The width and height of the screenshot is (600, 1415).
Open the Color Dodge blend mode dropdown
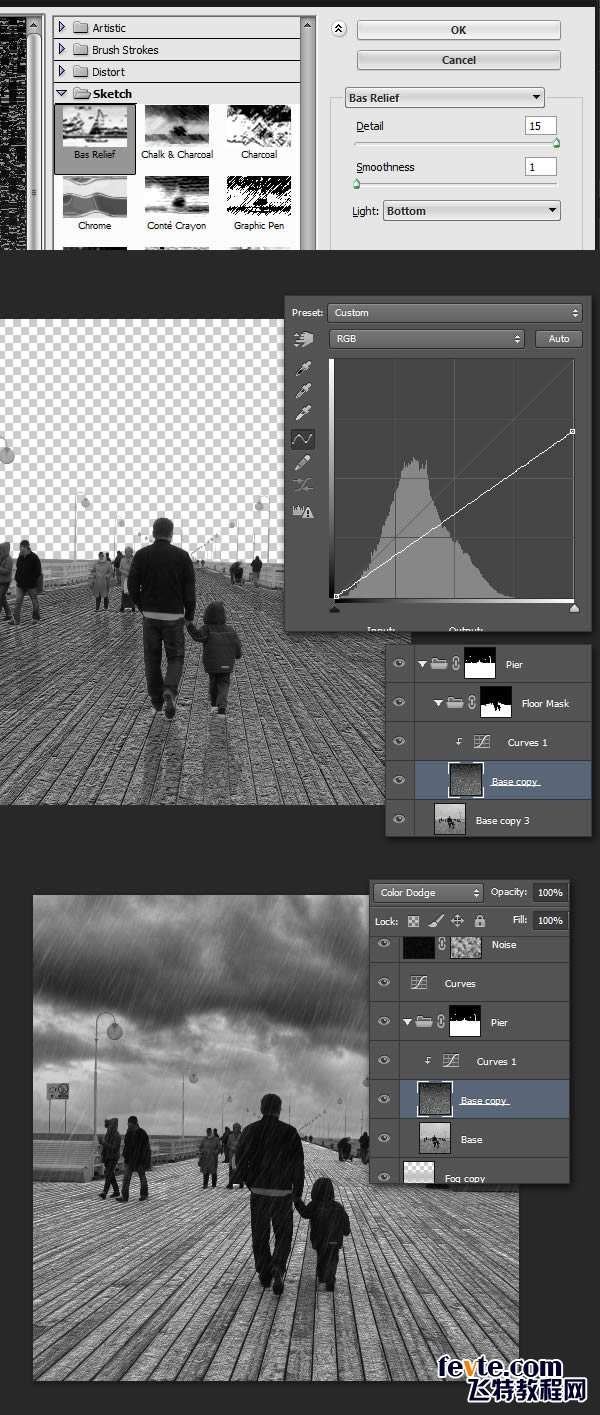click(429, 892)
